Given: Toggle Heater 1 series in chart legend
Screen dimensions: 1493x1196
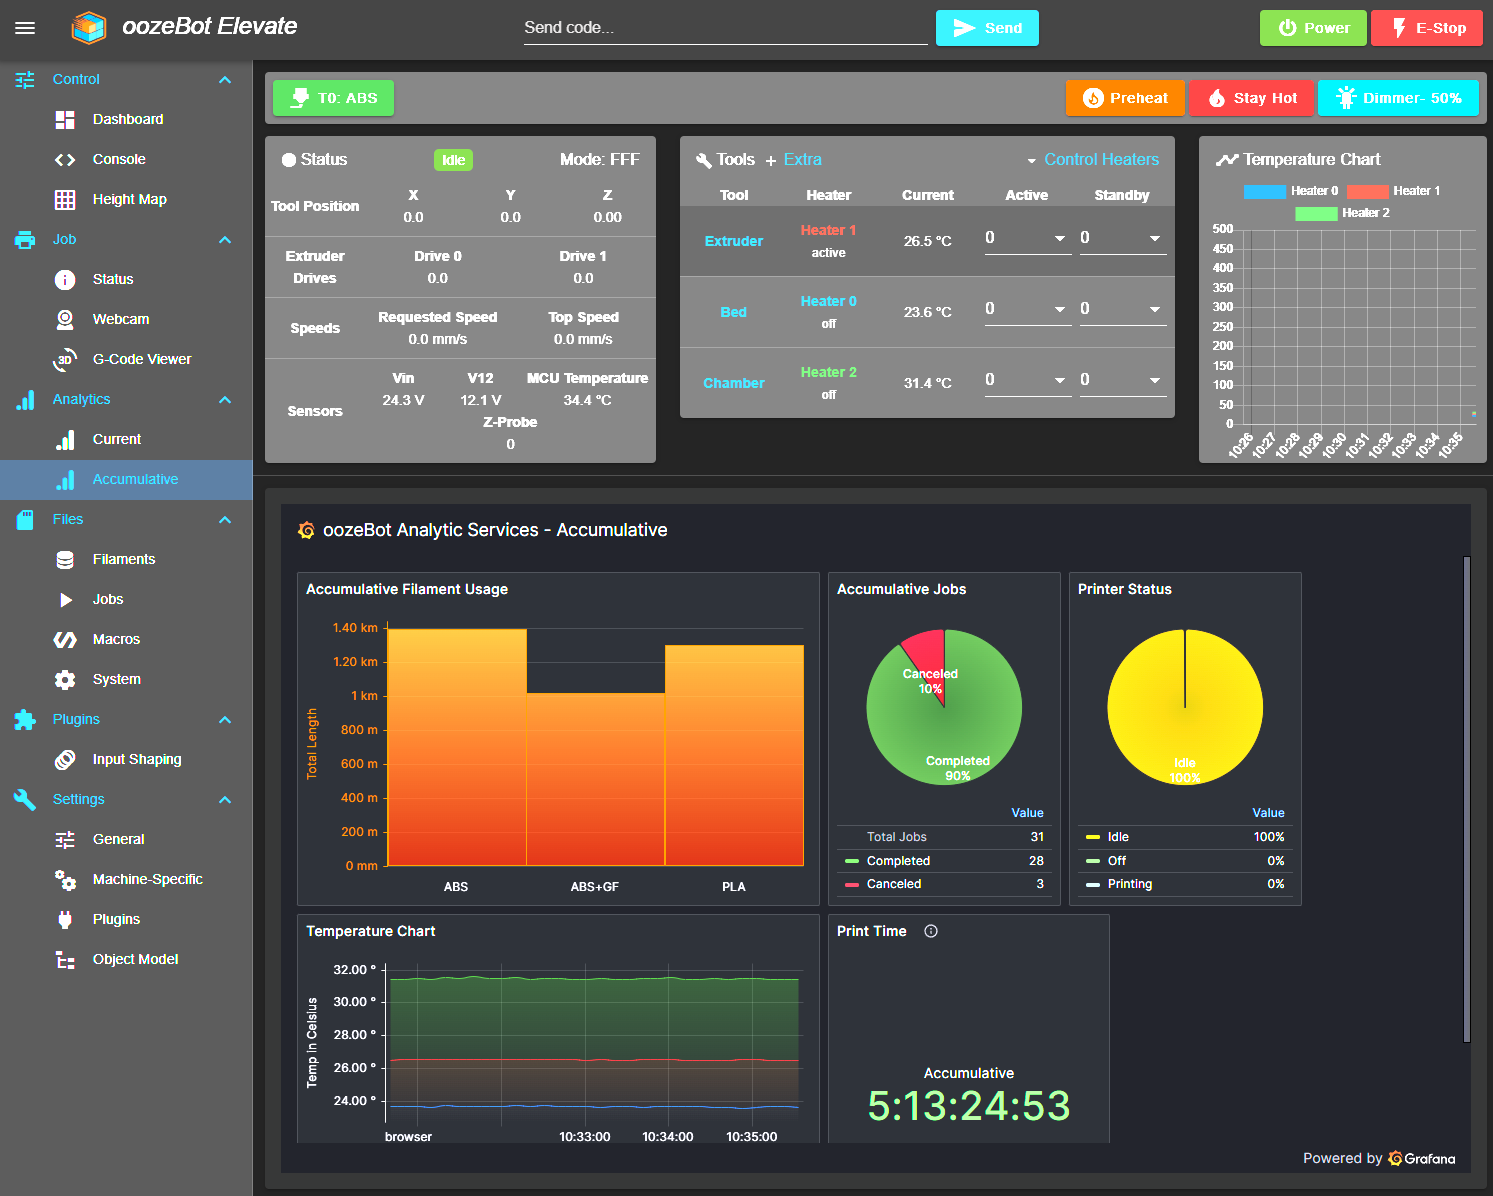Looking at the screenshot, I should (x=1393, y=191).
